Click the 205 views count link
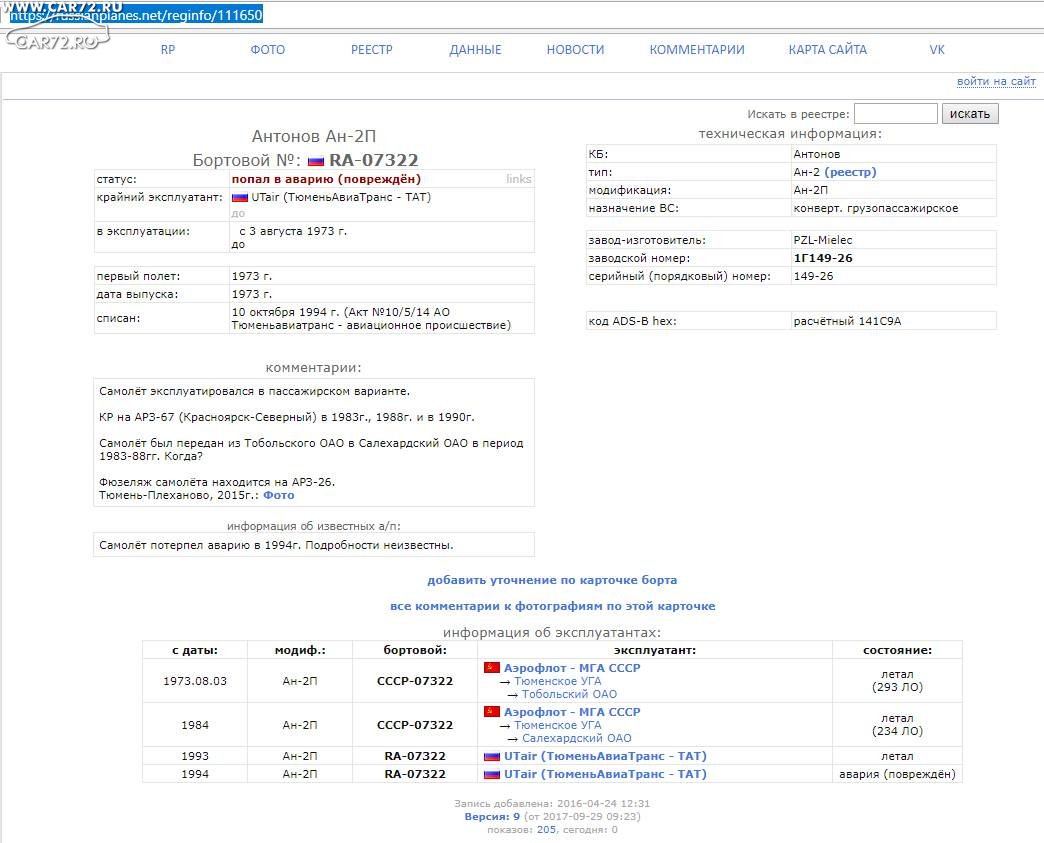 pos(546,830)
